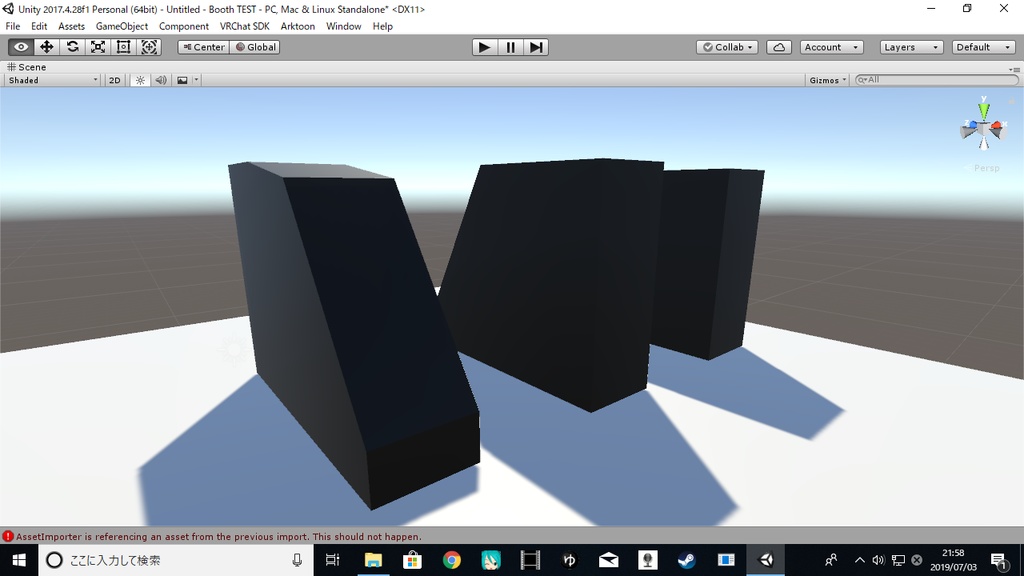
Task: Click the blue Z axis gizmo cone
Action: [x=970, y=127]
